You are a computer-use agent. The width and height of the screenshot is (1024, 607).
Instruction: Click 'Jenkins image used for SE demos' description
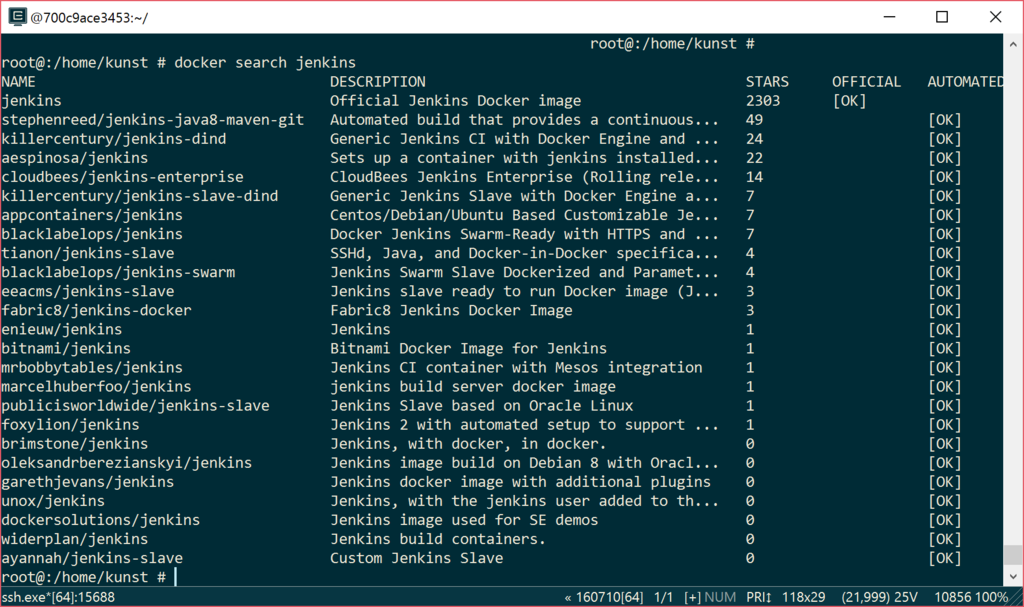[x=464, y=519]
